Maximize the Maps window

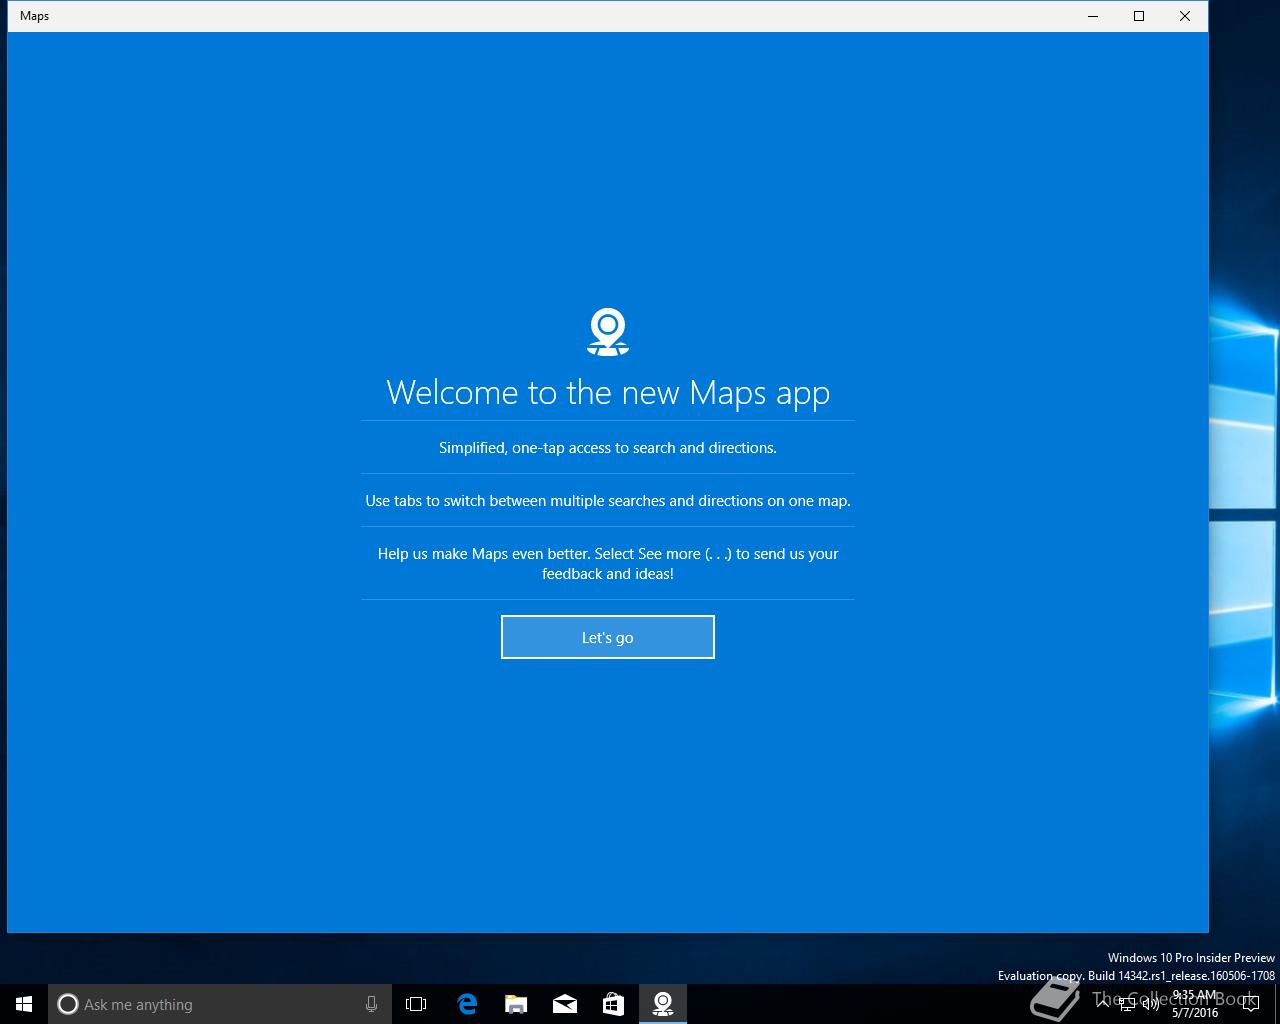coord(1139,16)
